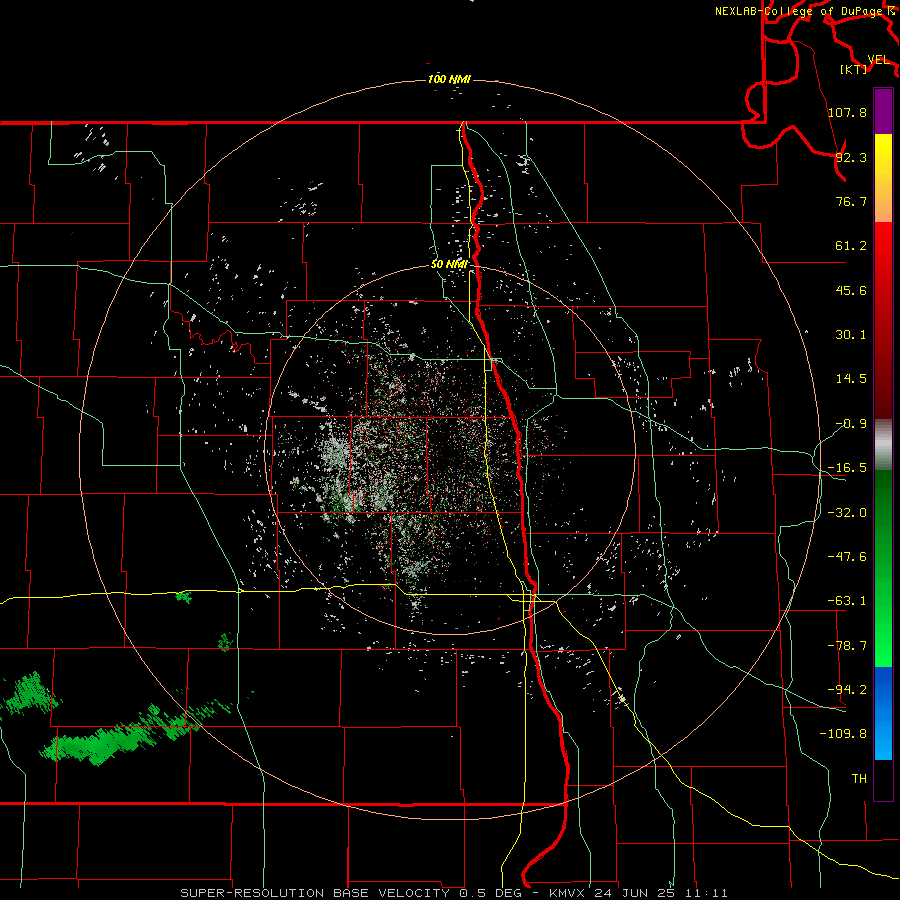The image size is (900, 900).
Task: Click the -16.5 velocity scale value
Action: (847, 468)
